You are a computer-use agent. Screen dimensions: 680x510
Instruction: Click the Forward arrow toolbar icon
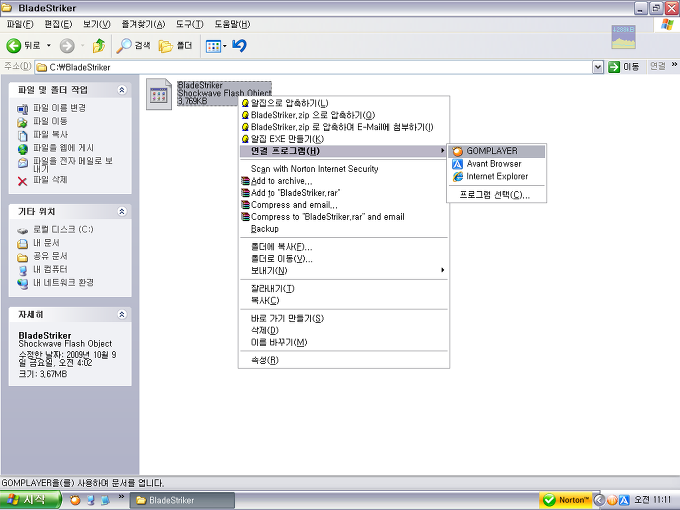(x=67, y=46)
